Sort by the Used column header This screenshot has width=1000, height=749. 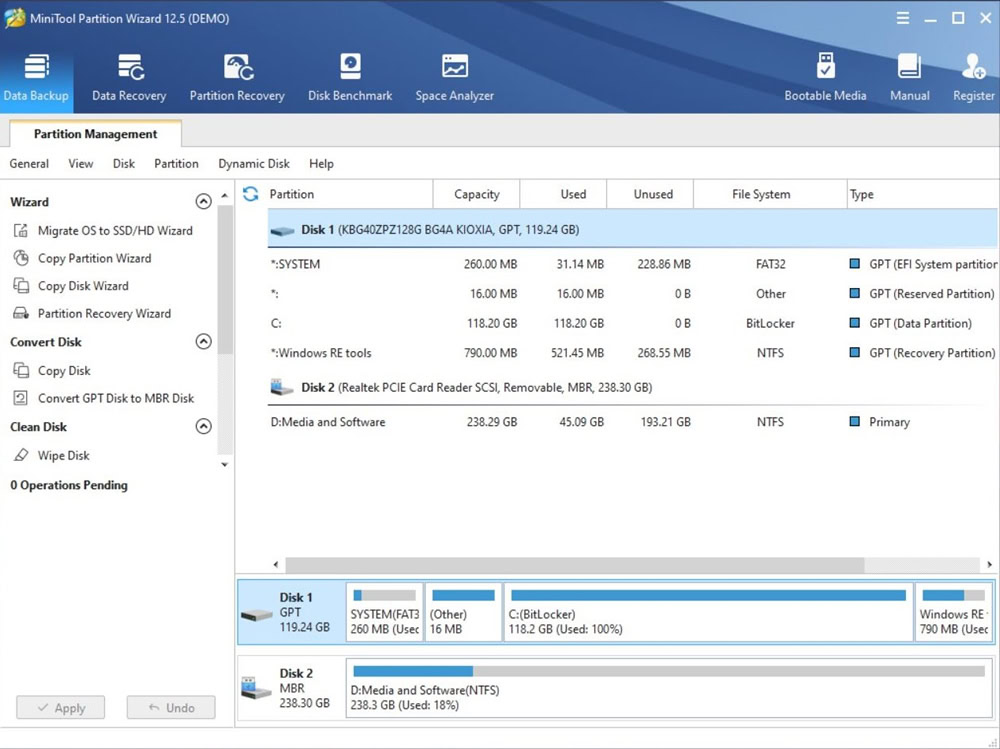(563, 194)
